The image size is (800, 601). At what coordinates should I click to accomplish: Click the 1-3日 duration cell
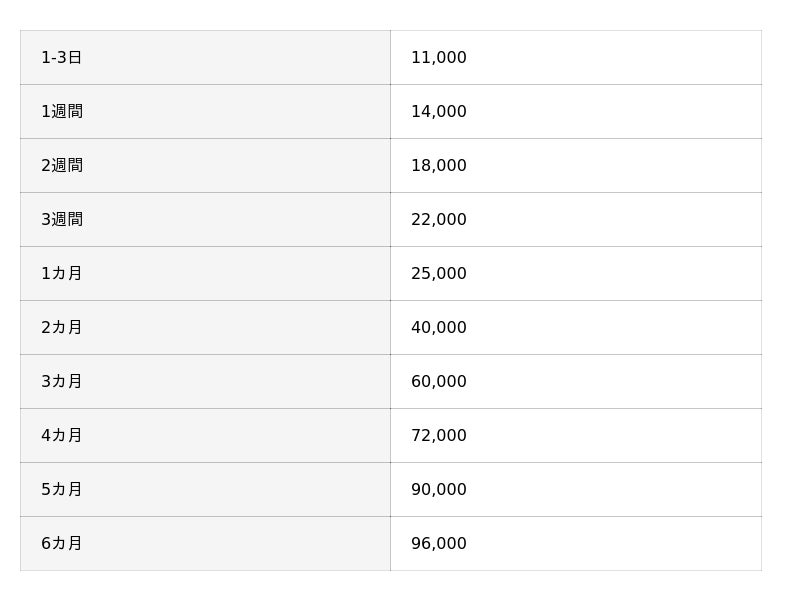pos(62,58)
